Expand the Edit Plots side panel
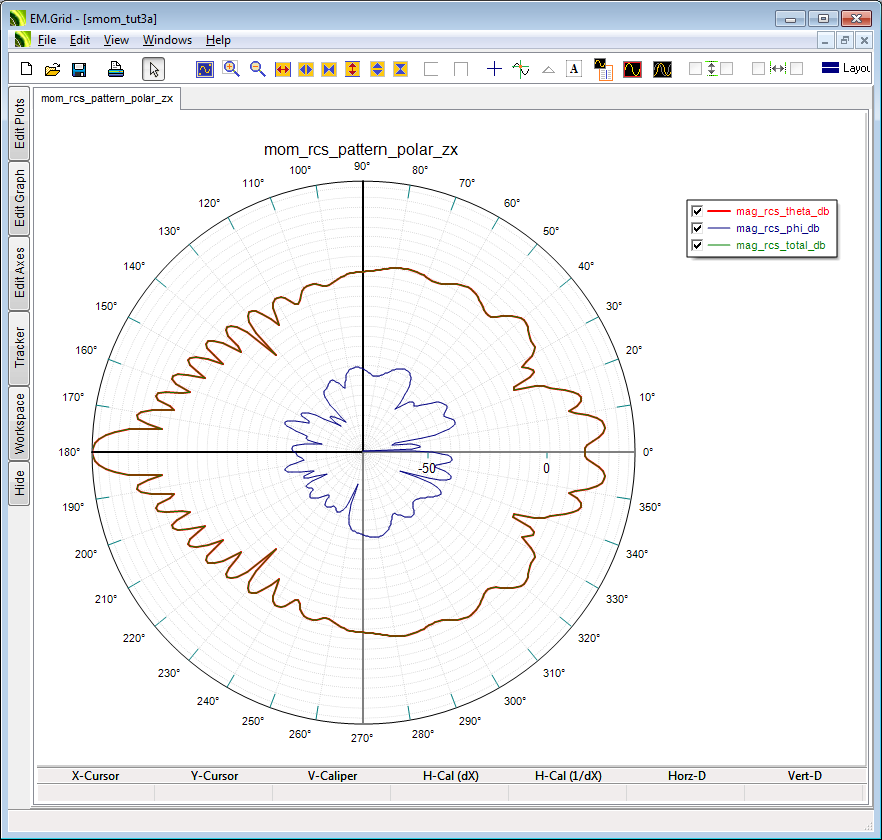Viewport: 882px width, 840px height. pyautogui.click(x=19, y=123)
